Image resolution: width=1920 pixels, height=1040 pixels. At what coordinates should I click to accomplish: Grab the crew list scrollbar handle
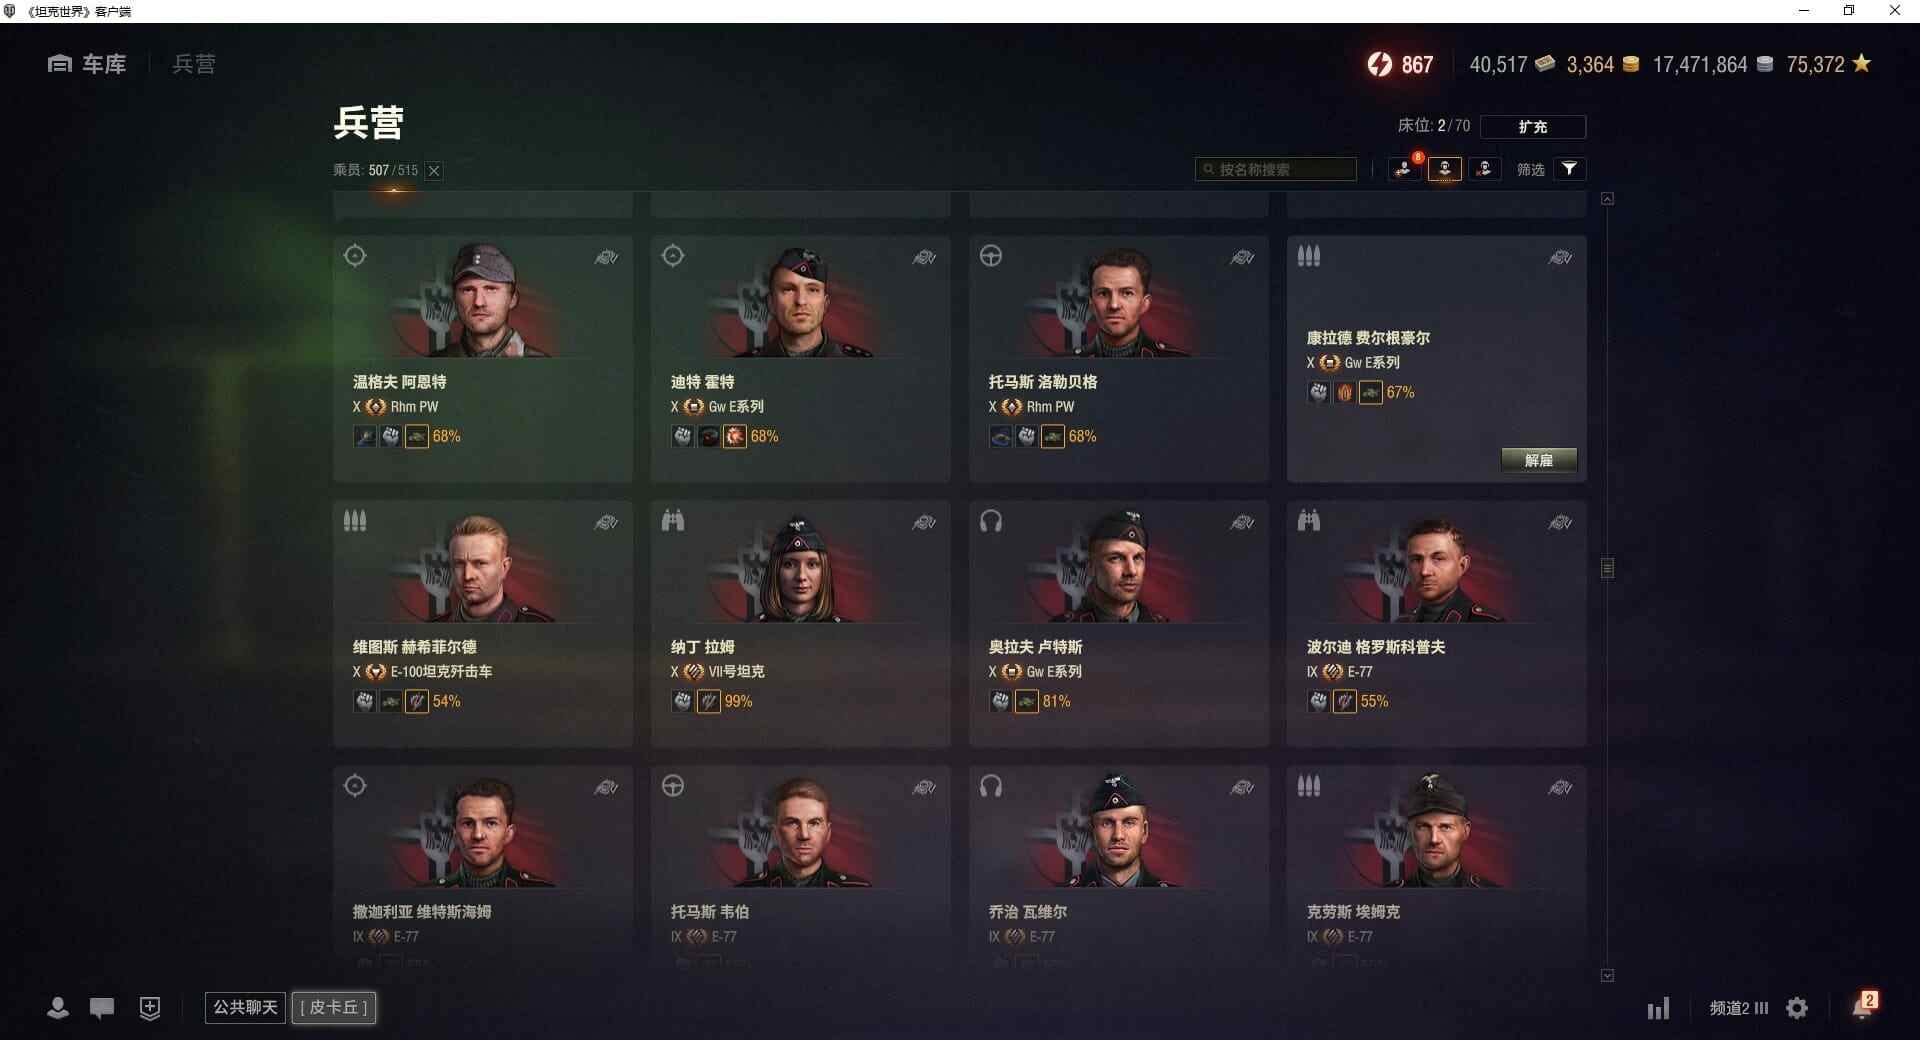tap(1607, 568)
